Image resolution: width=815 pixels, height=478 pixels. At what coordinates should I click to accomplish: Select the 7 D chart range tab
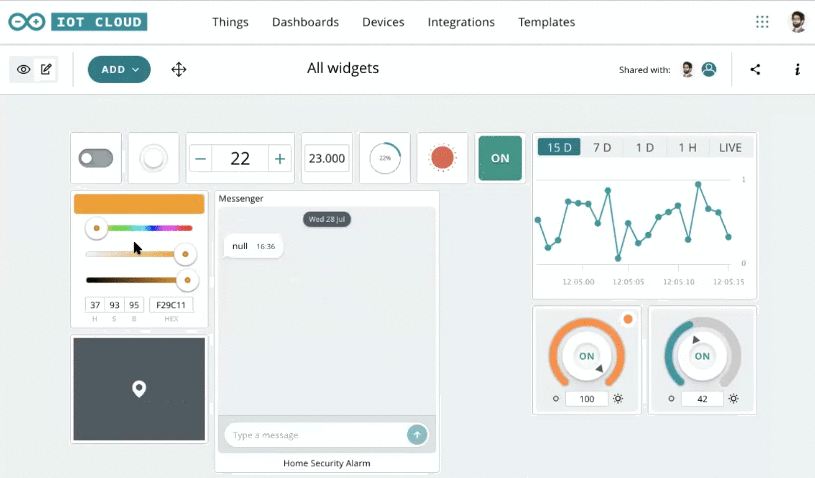coord(602,148)
